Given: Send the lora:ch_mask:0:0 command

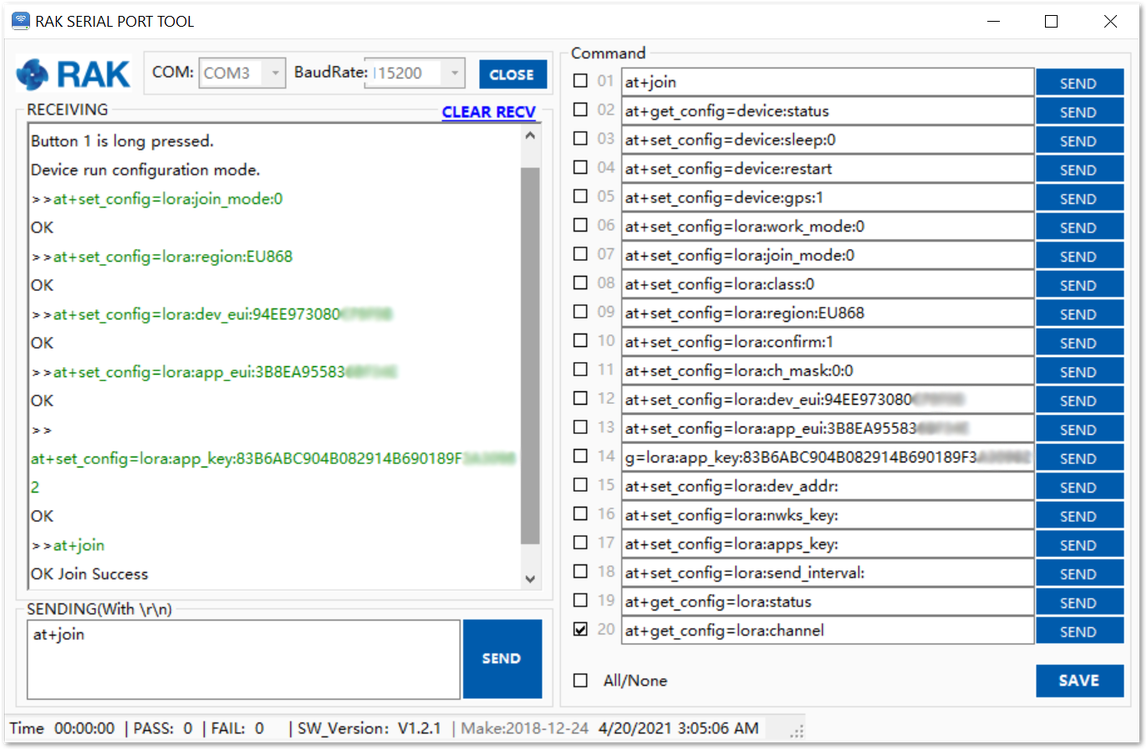Looking at the screenshot, I should click(1079, 372).
